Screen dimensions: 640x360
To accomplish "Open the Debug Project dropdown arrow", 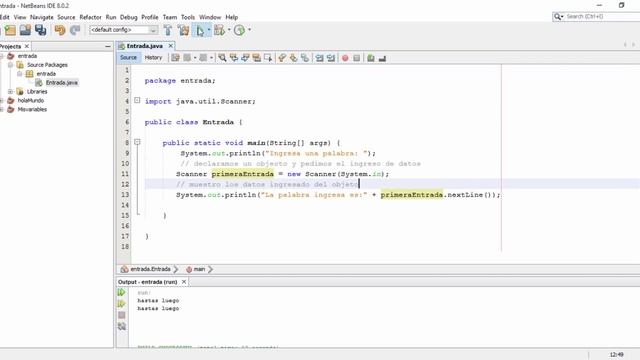I will 229,30.
